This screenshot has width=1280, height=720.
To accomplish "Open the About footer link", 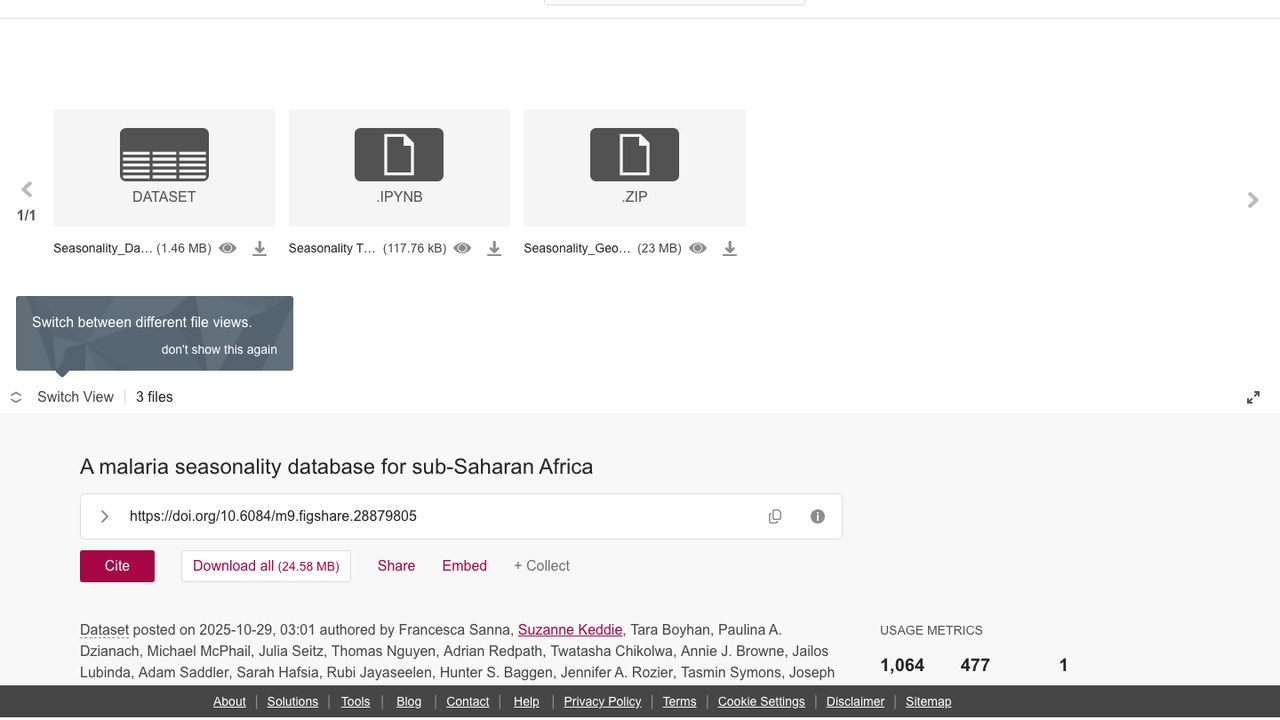I will [229, 702].
